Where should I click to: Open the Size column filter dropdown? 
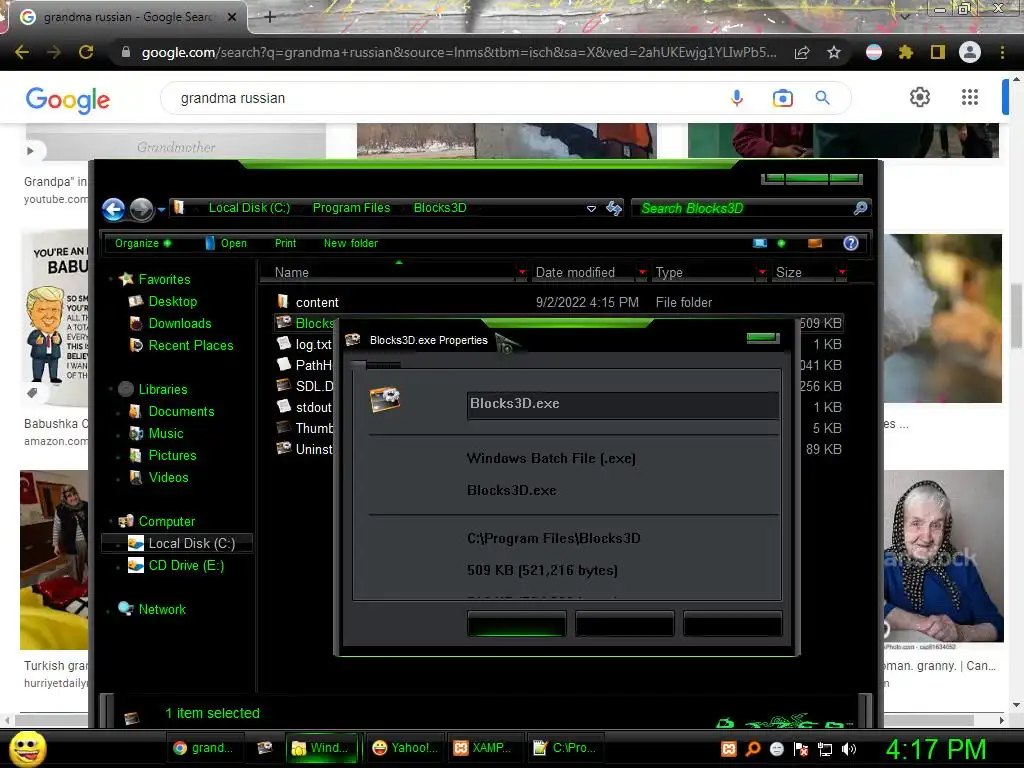tap(842, 272)
